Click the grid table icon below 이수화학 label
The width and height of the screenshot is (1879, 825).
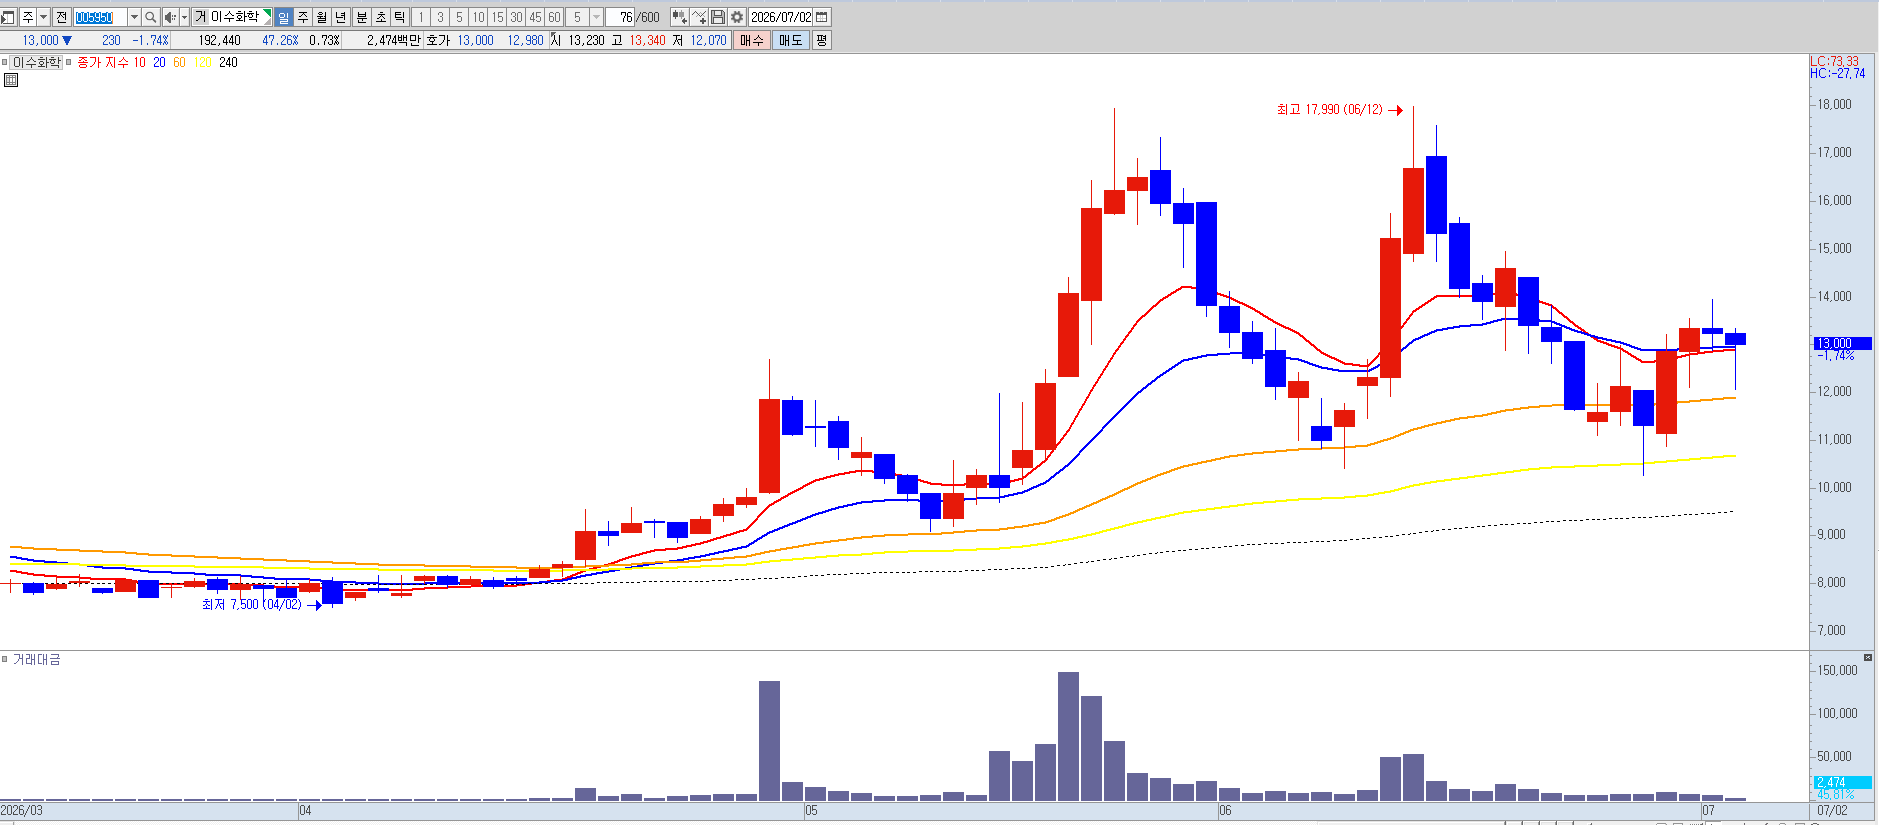(x=11, y=80)
